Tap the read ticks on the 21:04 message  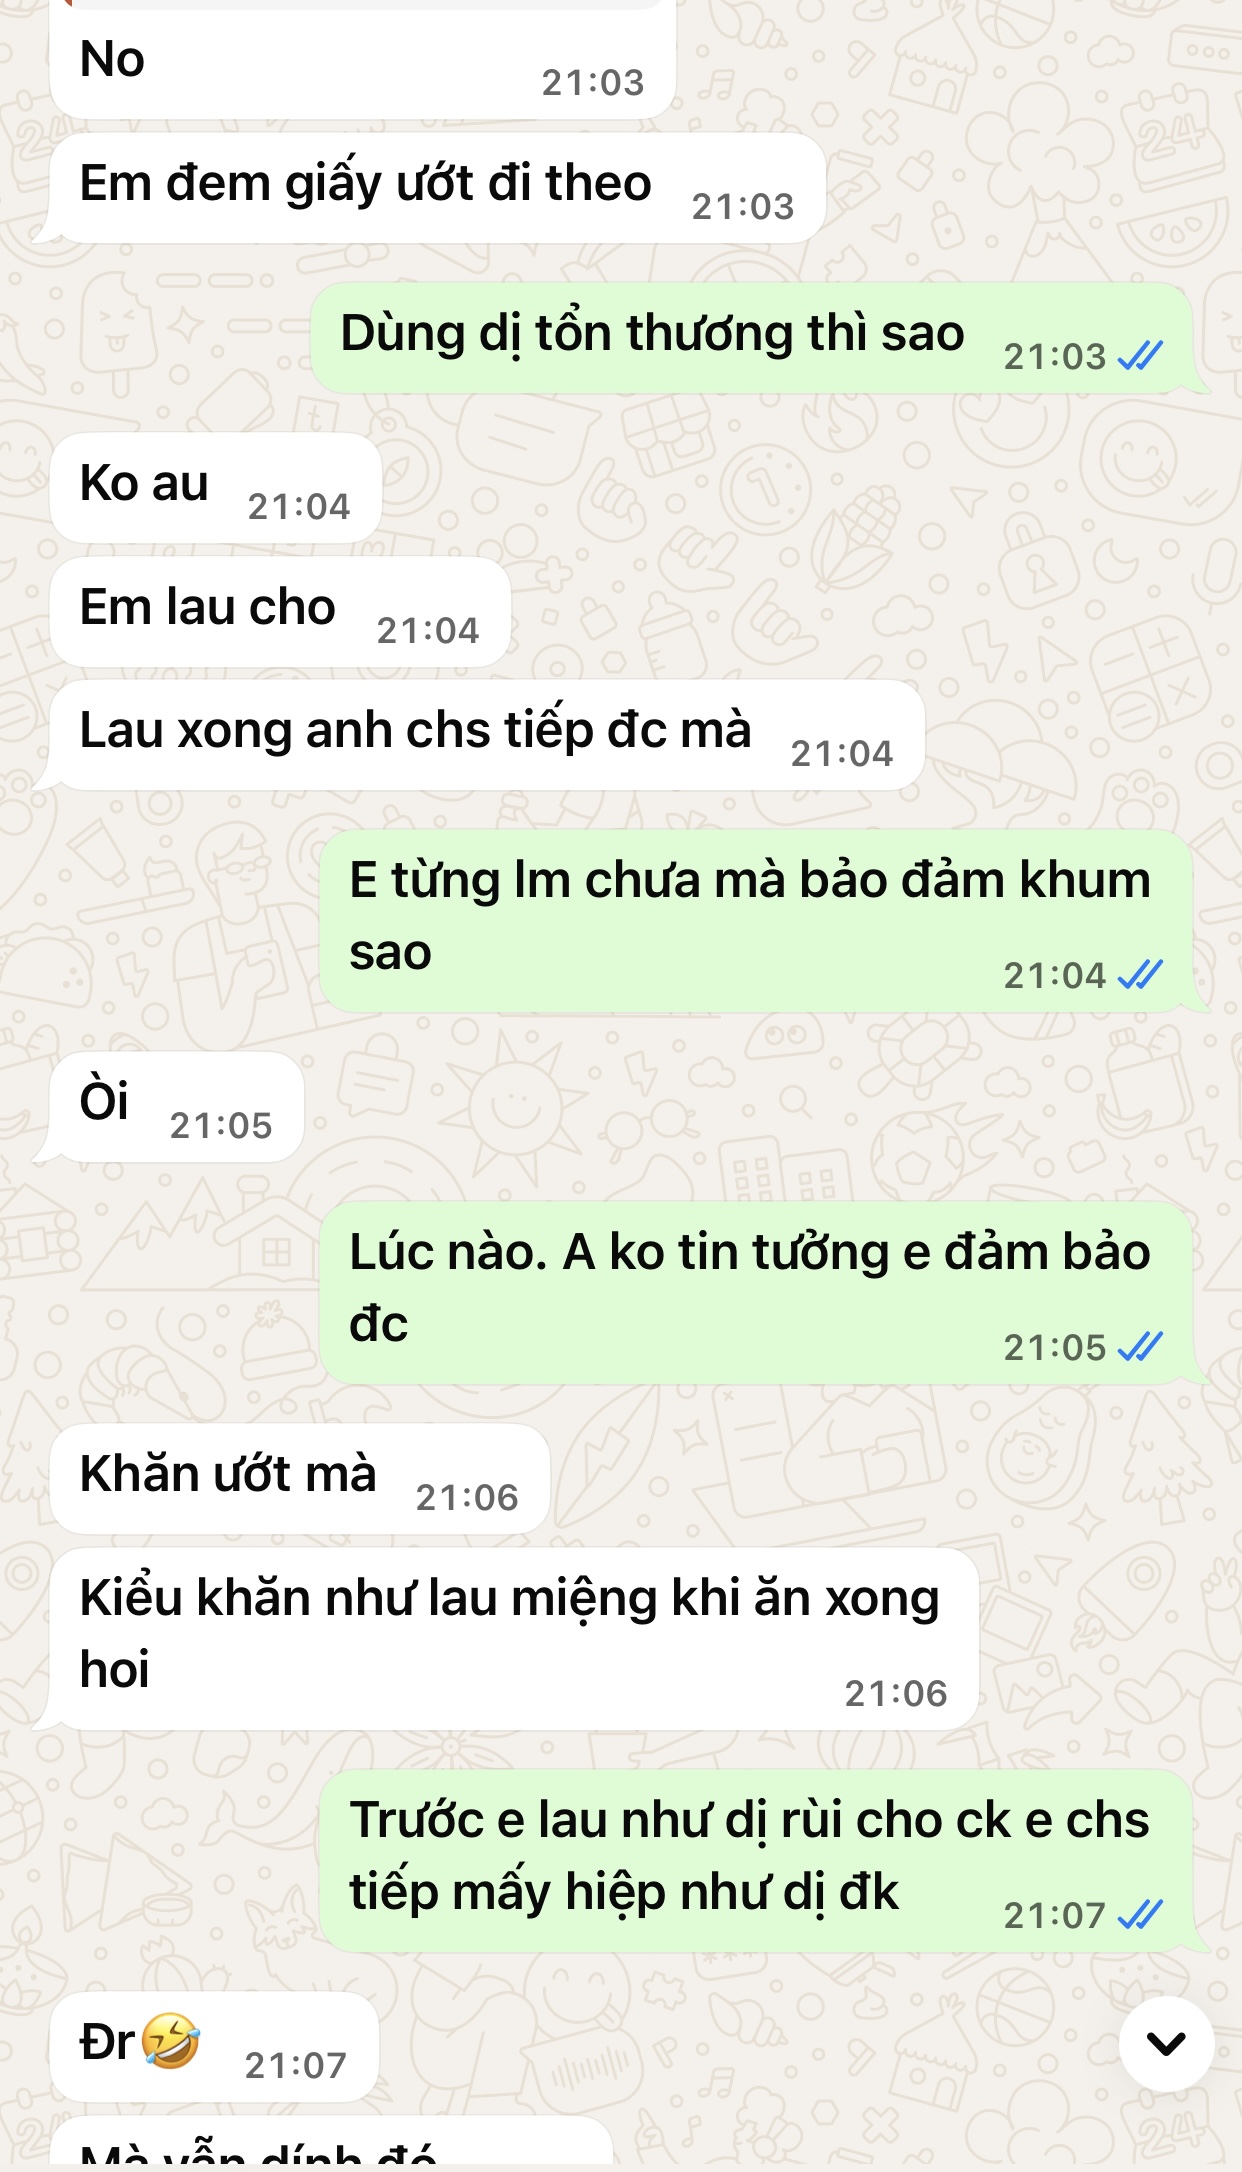1140,975
